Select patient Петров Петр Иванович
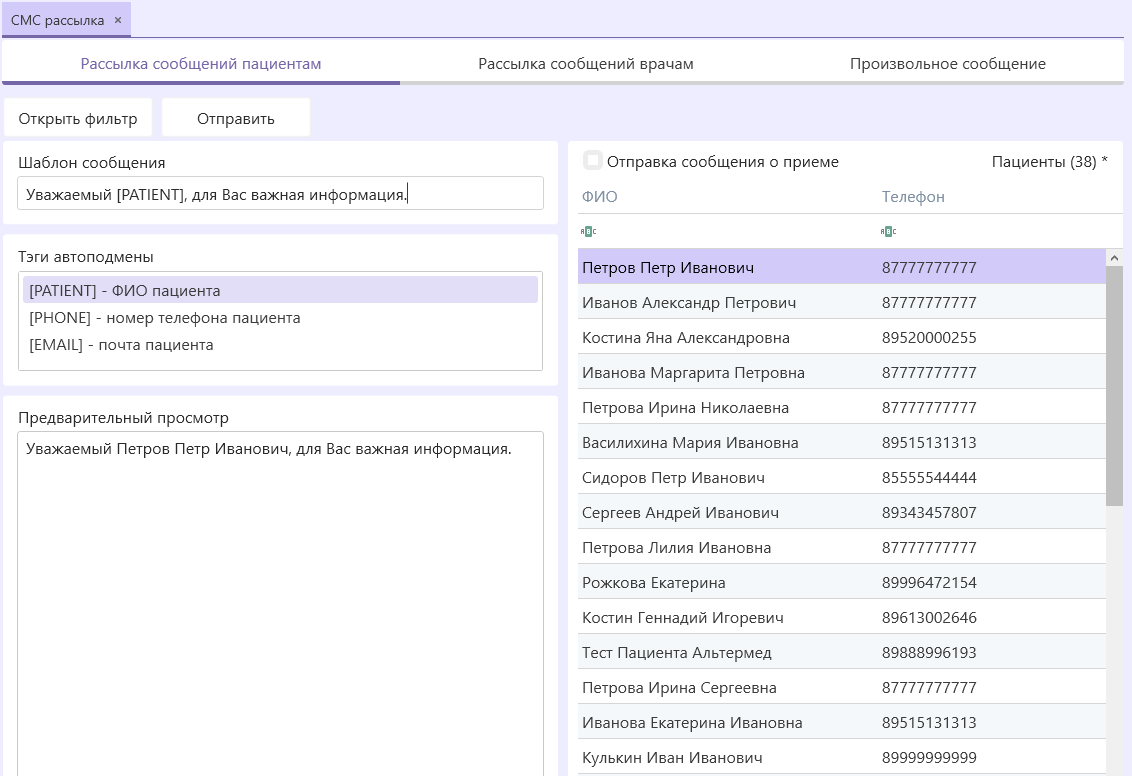 [842, 267]
